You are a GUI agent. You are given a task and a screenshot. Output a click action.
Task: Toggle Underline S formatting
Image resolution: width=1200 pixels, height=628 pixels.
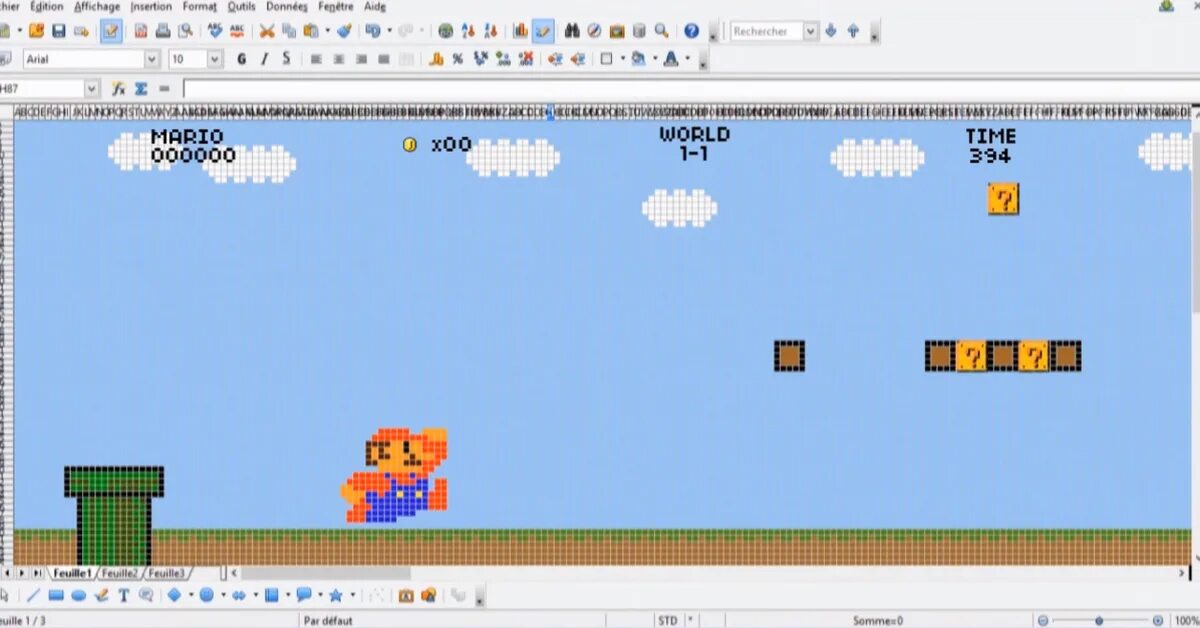coord(286,59)
